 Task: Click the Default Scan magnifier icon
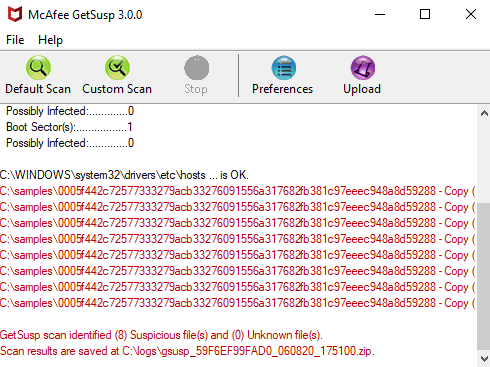click(x=38, y=68)
